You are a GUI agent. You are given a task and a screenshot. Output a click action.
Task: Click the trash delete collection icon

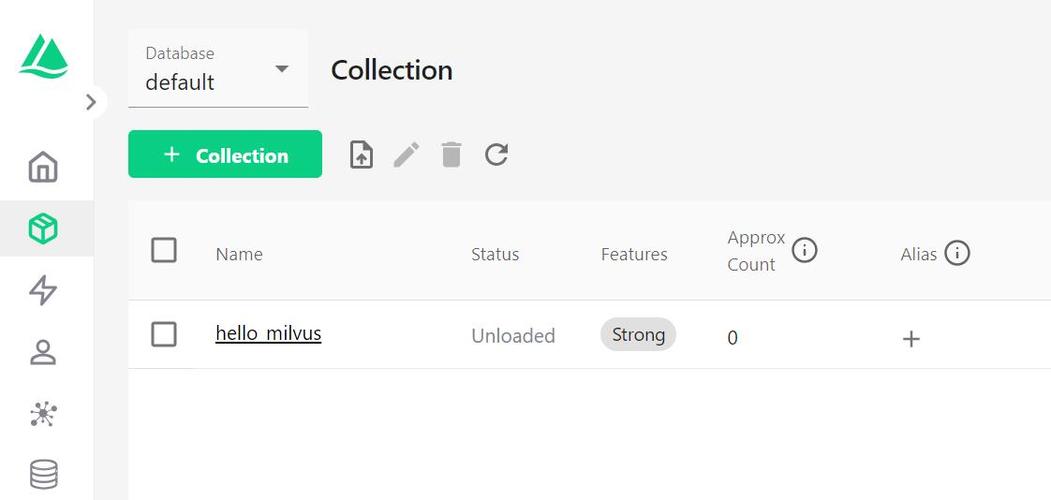tap(452, 155)
